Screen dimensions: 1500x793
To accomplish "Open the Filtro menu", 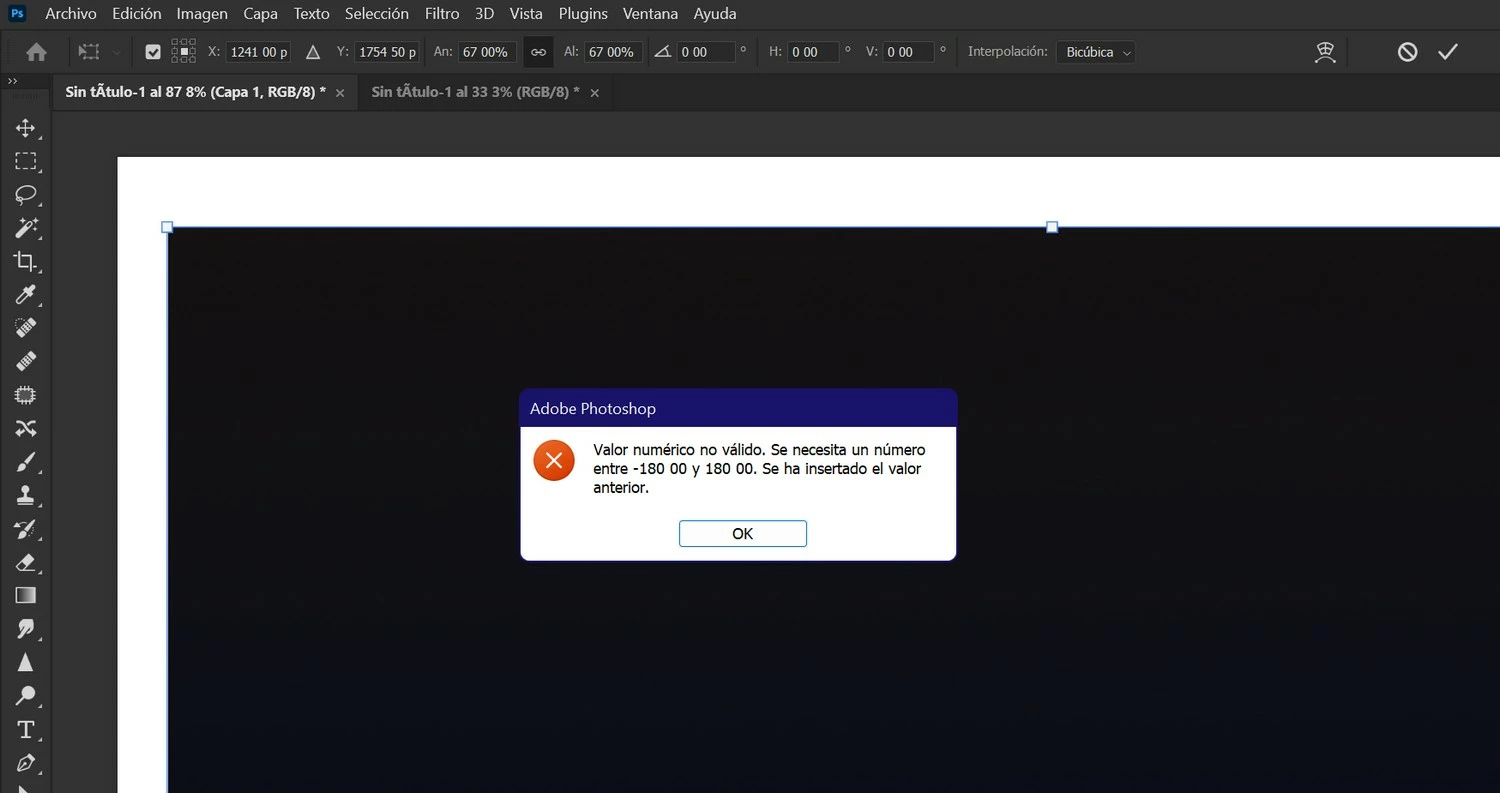I will pos(442,14).
